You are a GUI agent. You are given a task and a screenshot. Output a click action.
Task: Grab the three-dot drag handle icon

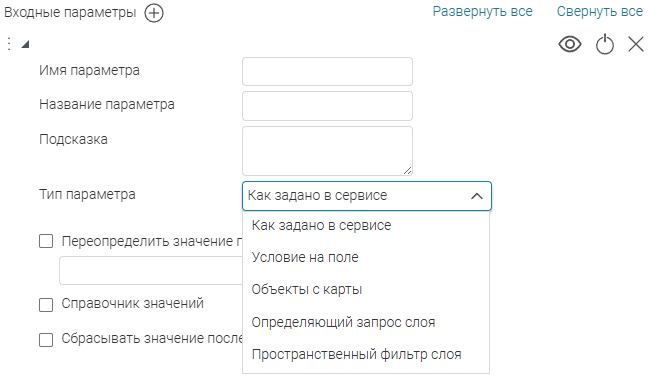(9, 44)
